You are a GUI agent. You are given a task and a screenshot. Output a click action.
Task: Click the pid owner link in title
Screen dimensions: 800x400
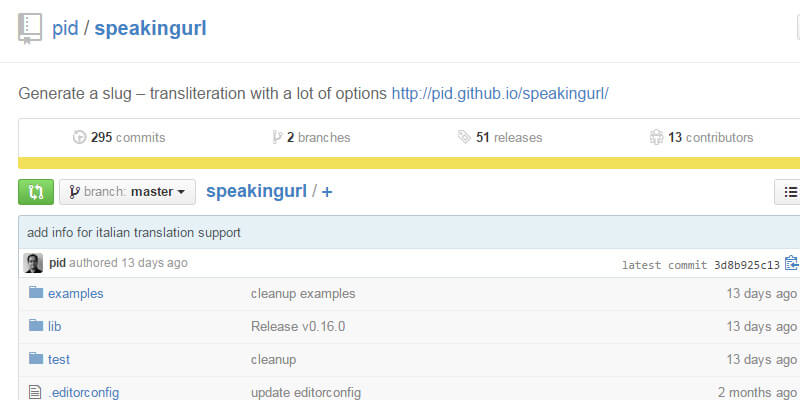(65, 28)
